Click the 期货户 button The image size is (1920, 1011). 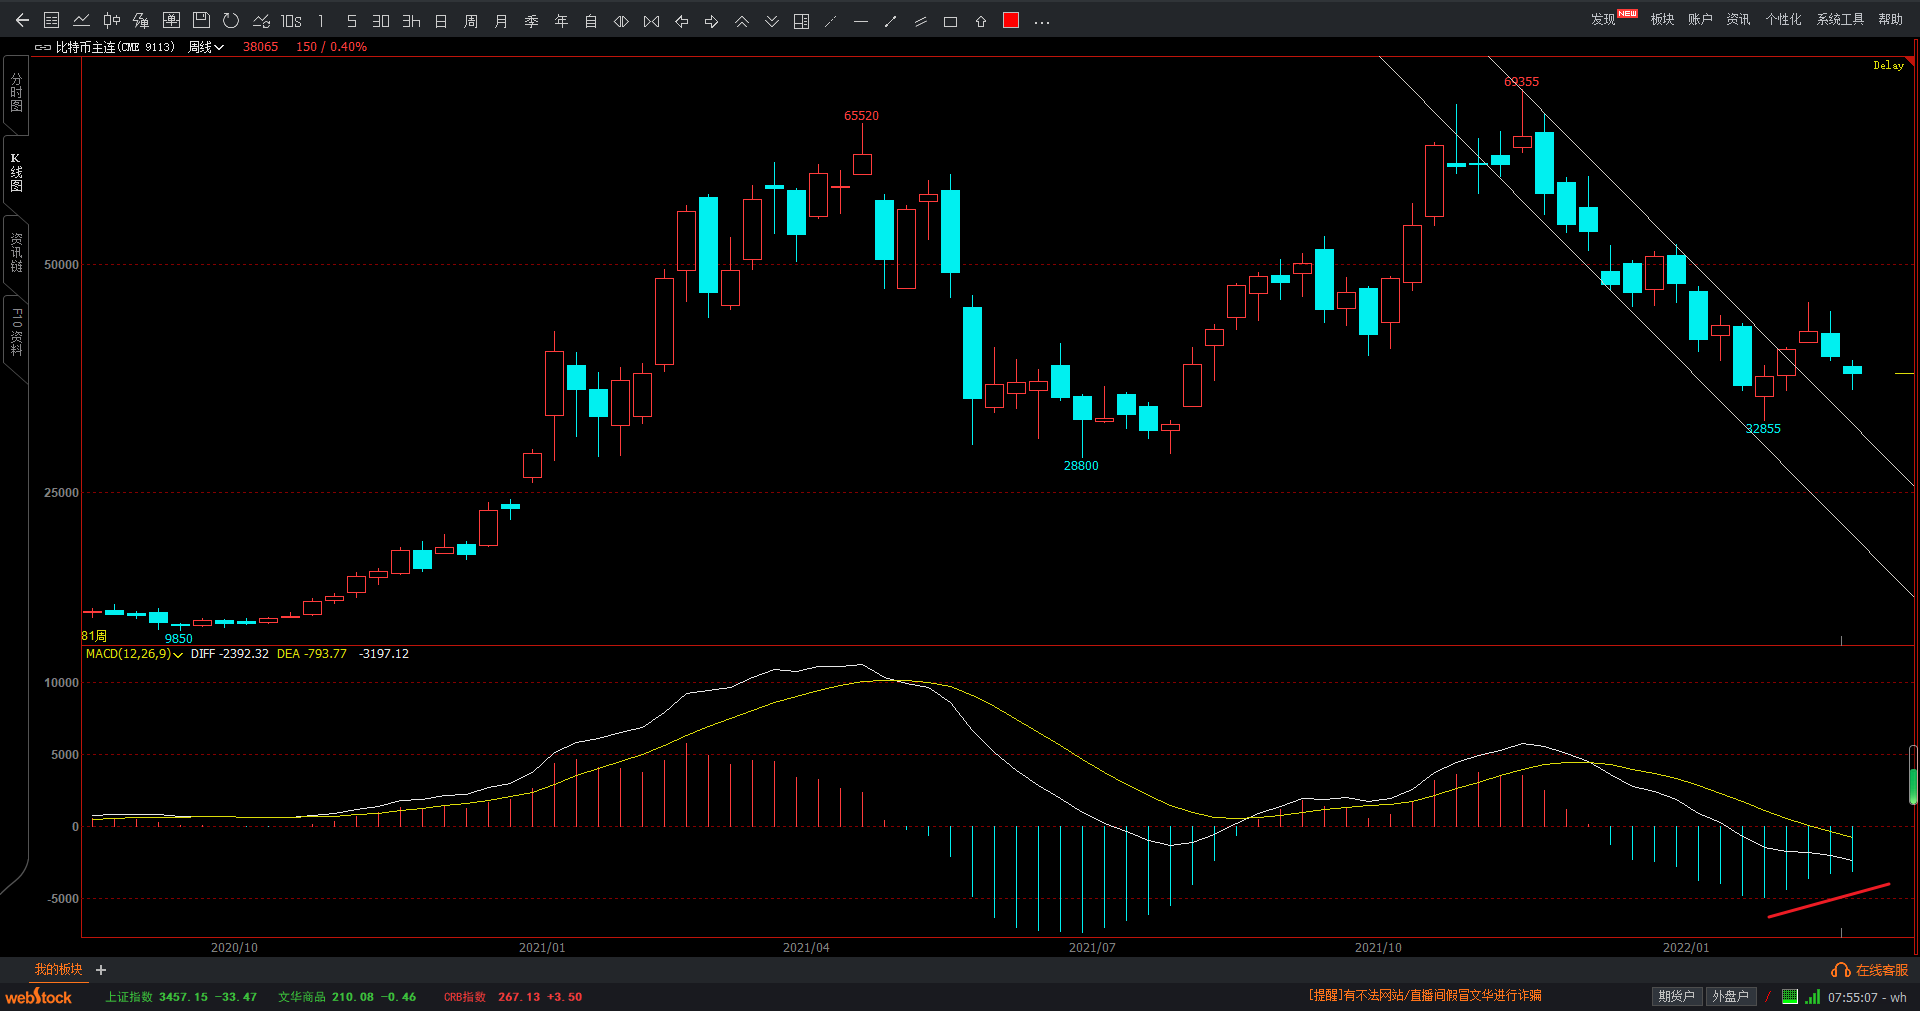point(1676,996)
